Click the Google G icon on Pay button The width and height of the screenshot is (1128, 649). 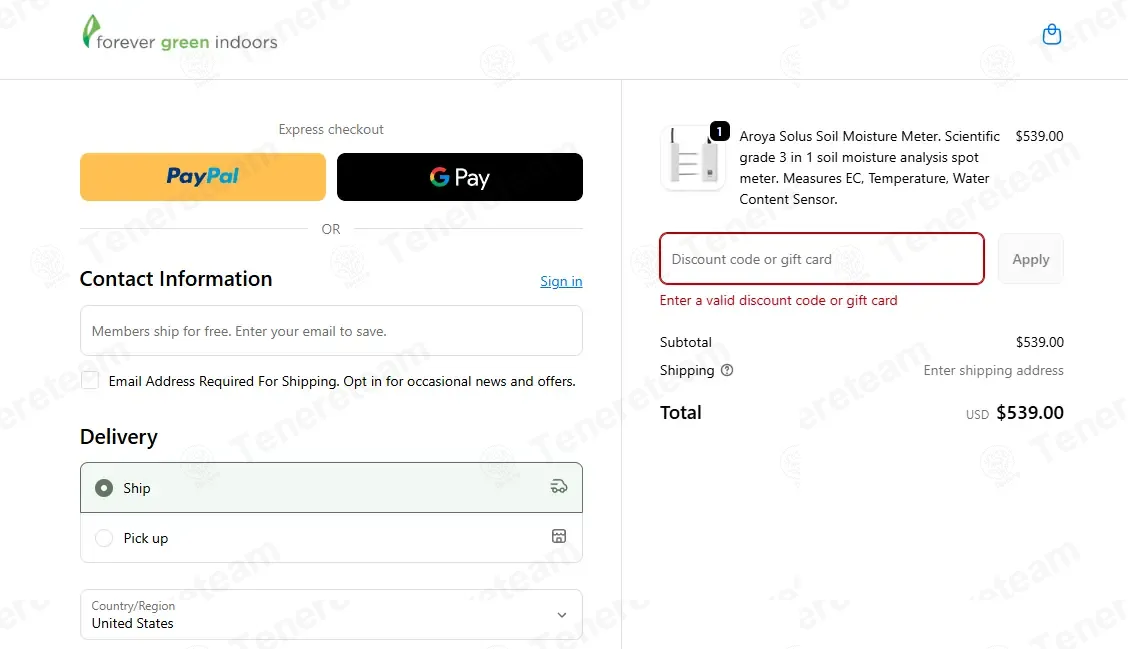click(440, 177)
